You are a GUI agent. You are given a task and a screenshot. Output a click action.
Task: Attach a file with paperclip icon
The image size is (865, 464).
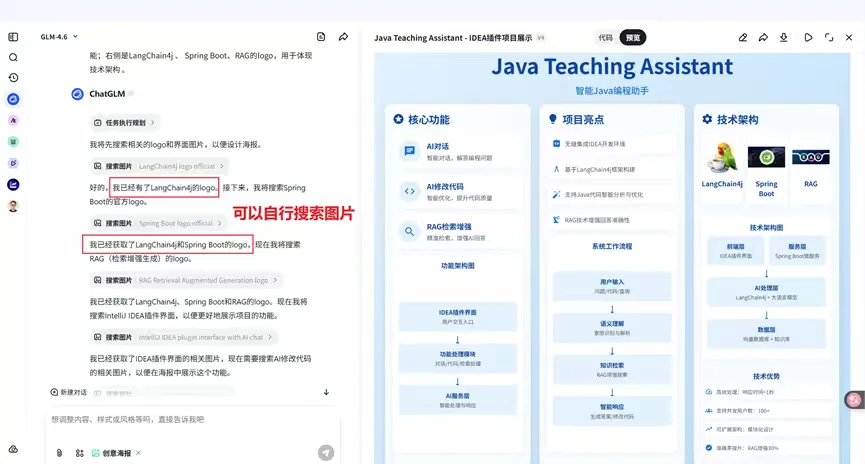click(60, 453)
